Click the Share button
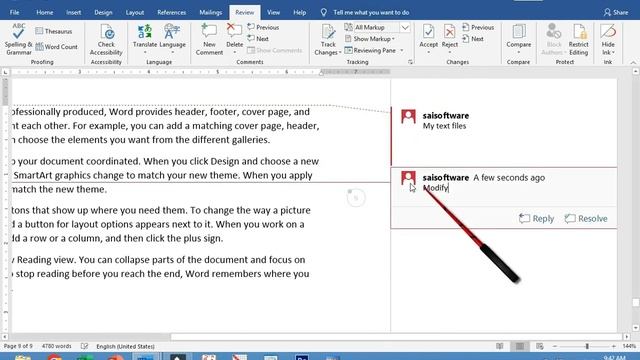Image resolution: width=640 pixels, height=360 pixels. (x=616, y=12)
